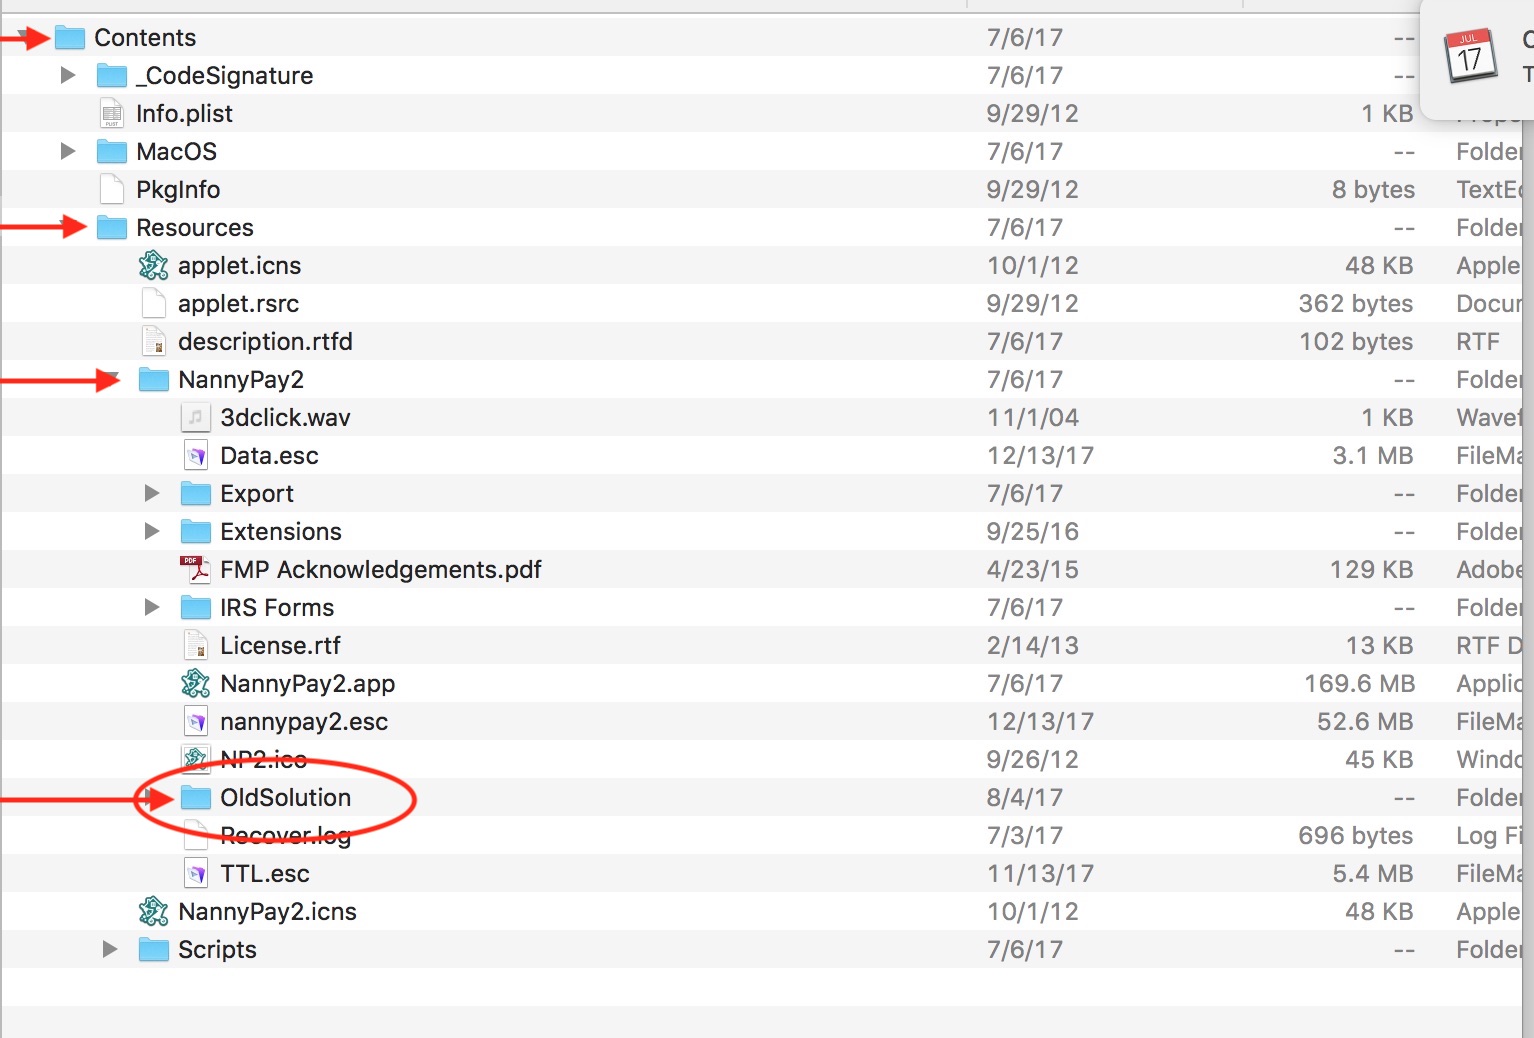The width and height of the screenshot is (1534, 1038).
Task: Expand the _CodeSignature folder
Action: 68,75
